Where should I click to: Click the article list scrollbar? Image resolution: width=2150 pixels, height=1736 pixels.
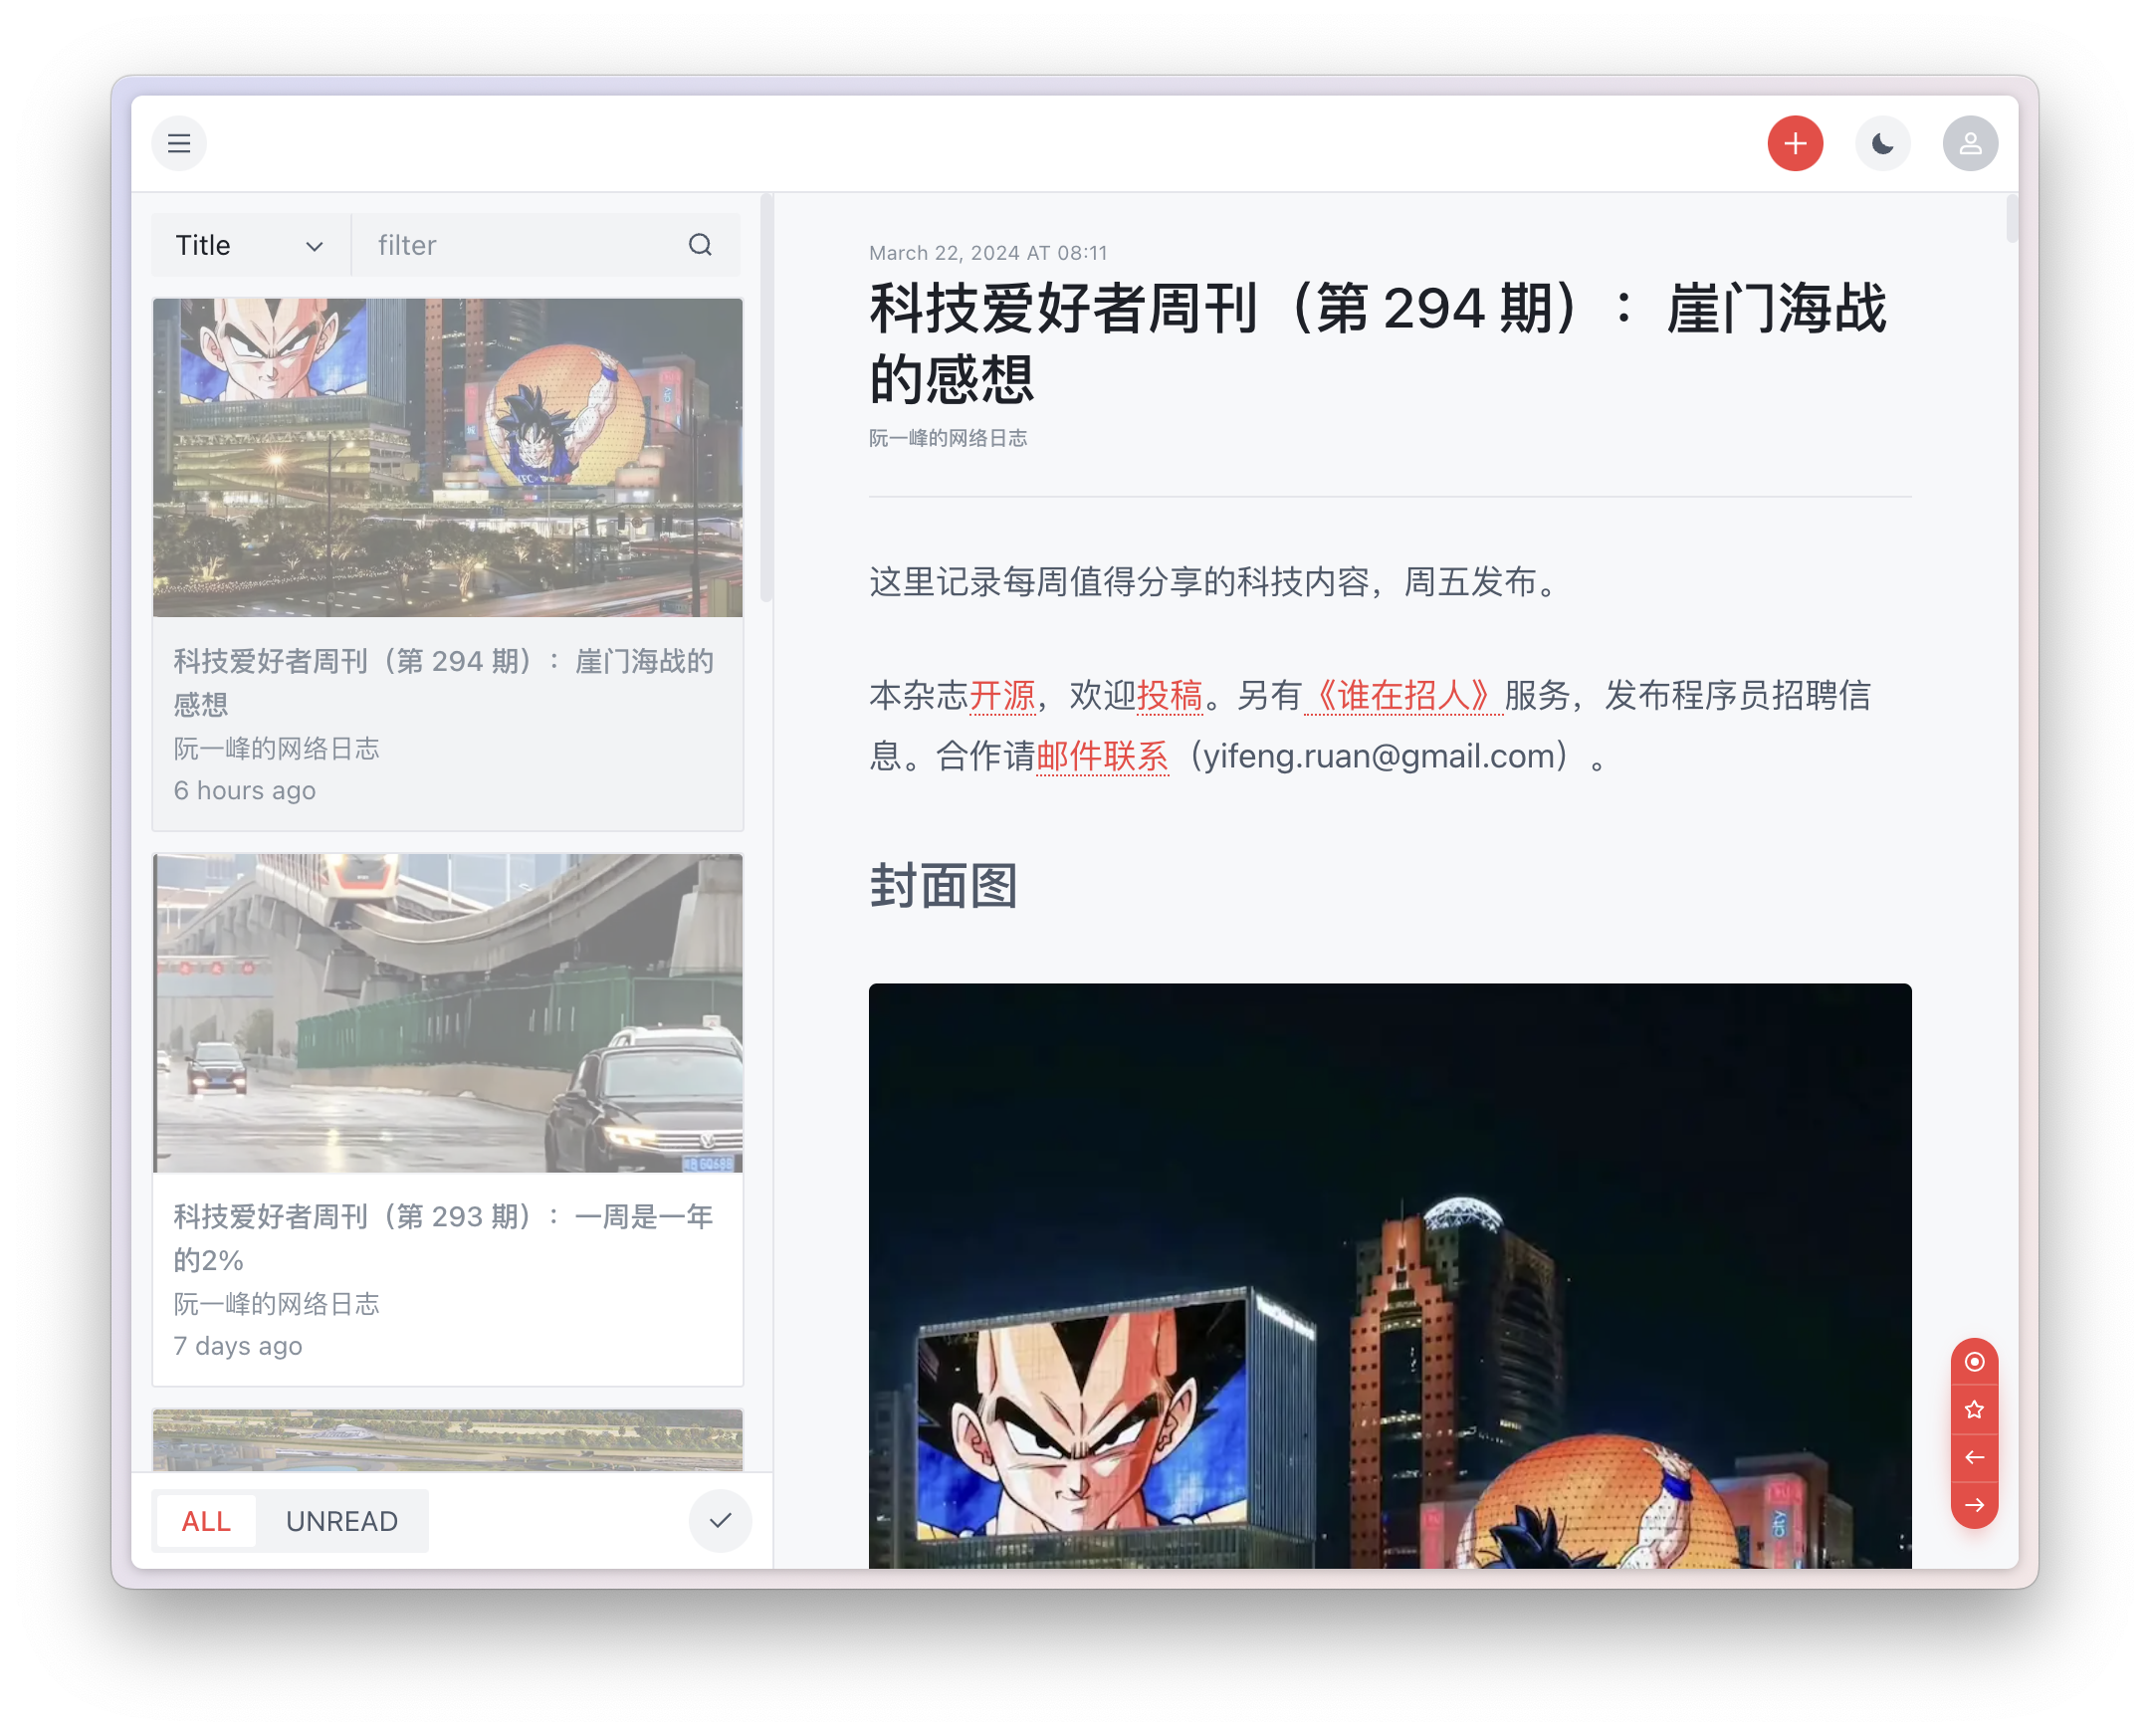[x=766, y=400]
